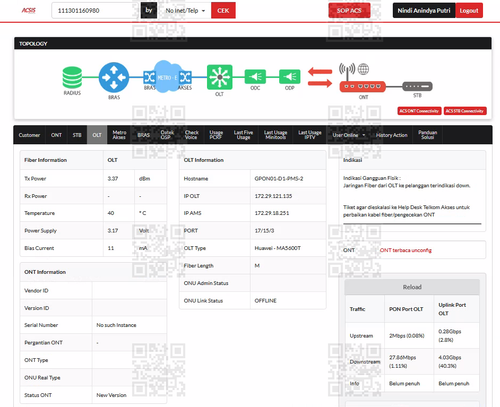Open the Last Usage IPTV tab
The height and width of the screenshot is (407, 500).
tap(310, 135)
